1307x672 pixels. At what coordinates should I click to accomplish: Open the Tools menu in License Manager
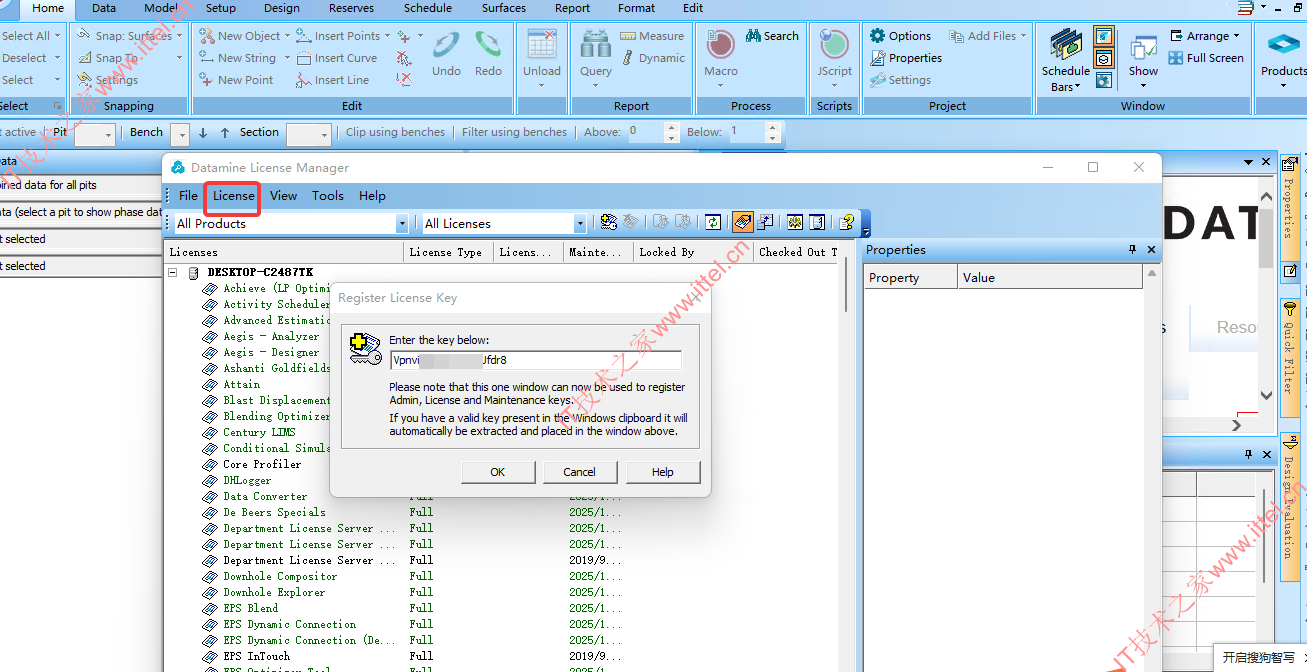(x=327, y=196)
